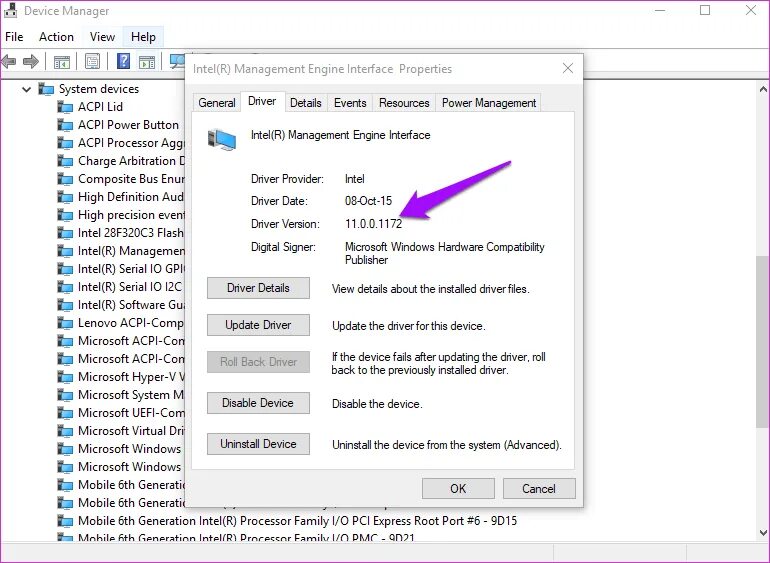Click the Forward arrow toolbar icon
Viewport: 770px width, 563px height.
[30, 61]
